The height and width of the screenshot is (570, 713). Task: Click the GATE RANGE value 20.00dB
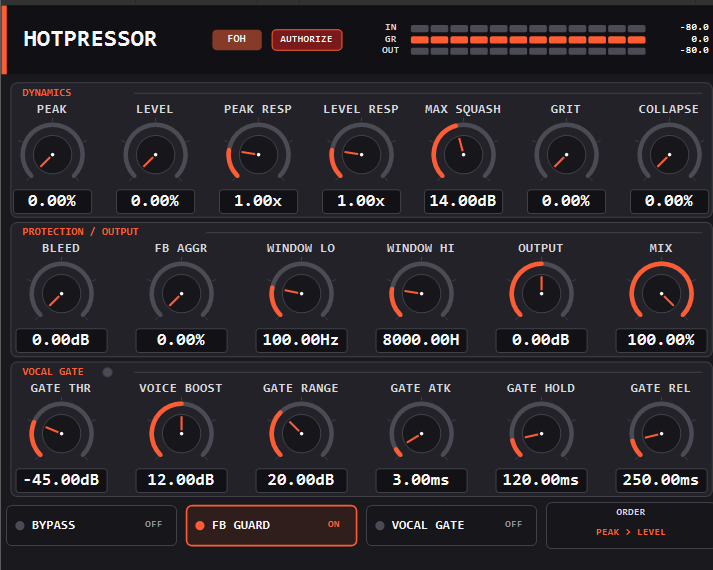coord(301,480)
